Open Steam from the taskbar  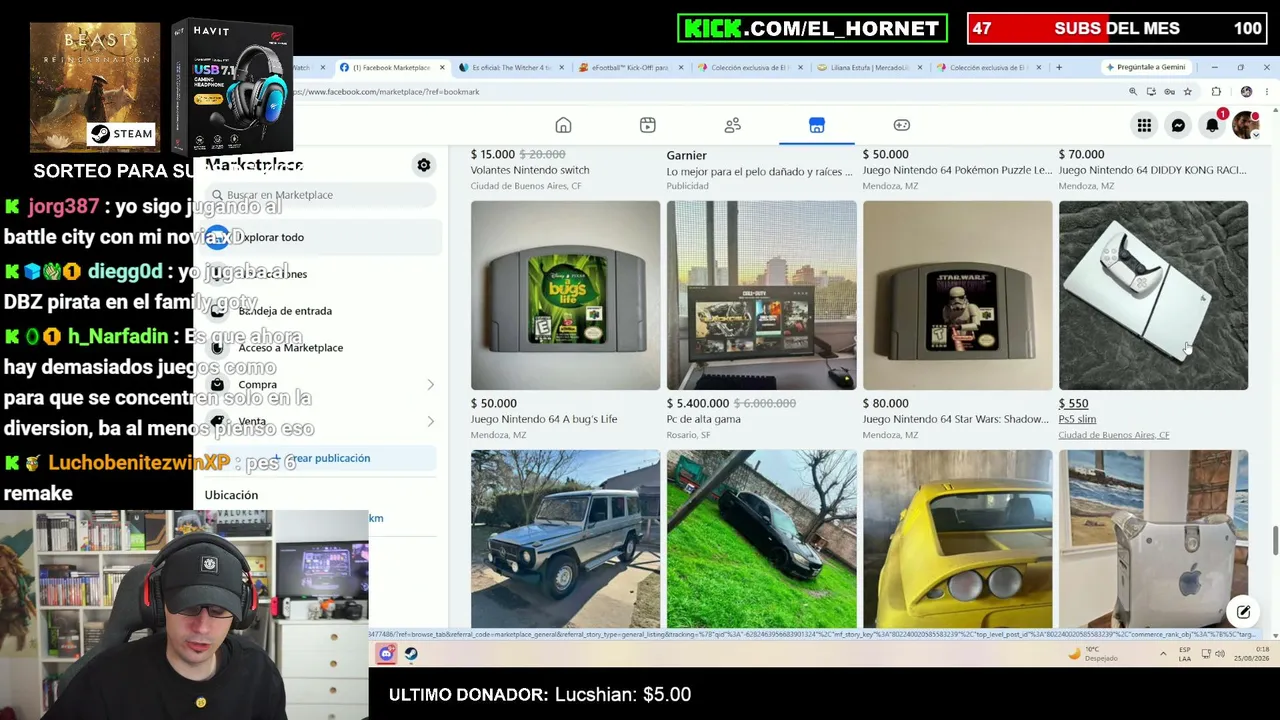pyautogui.click(x=411, y=654)
